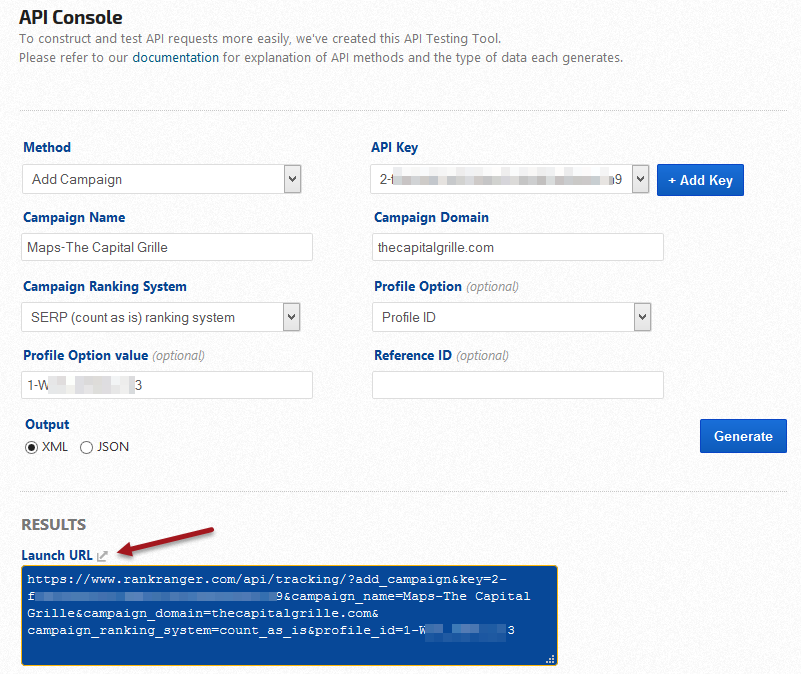Open the API Key dropdown
801x674 pixels.
coord(511,179)
